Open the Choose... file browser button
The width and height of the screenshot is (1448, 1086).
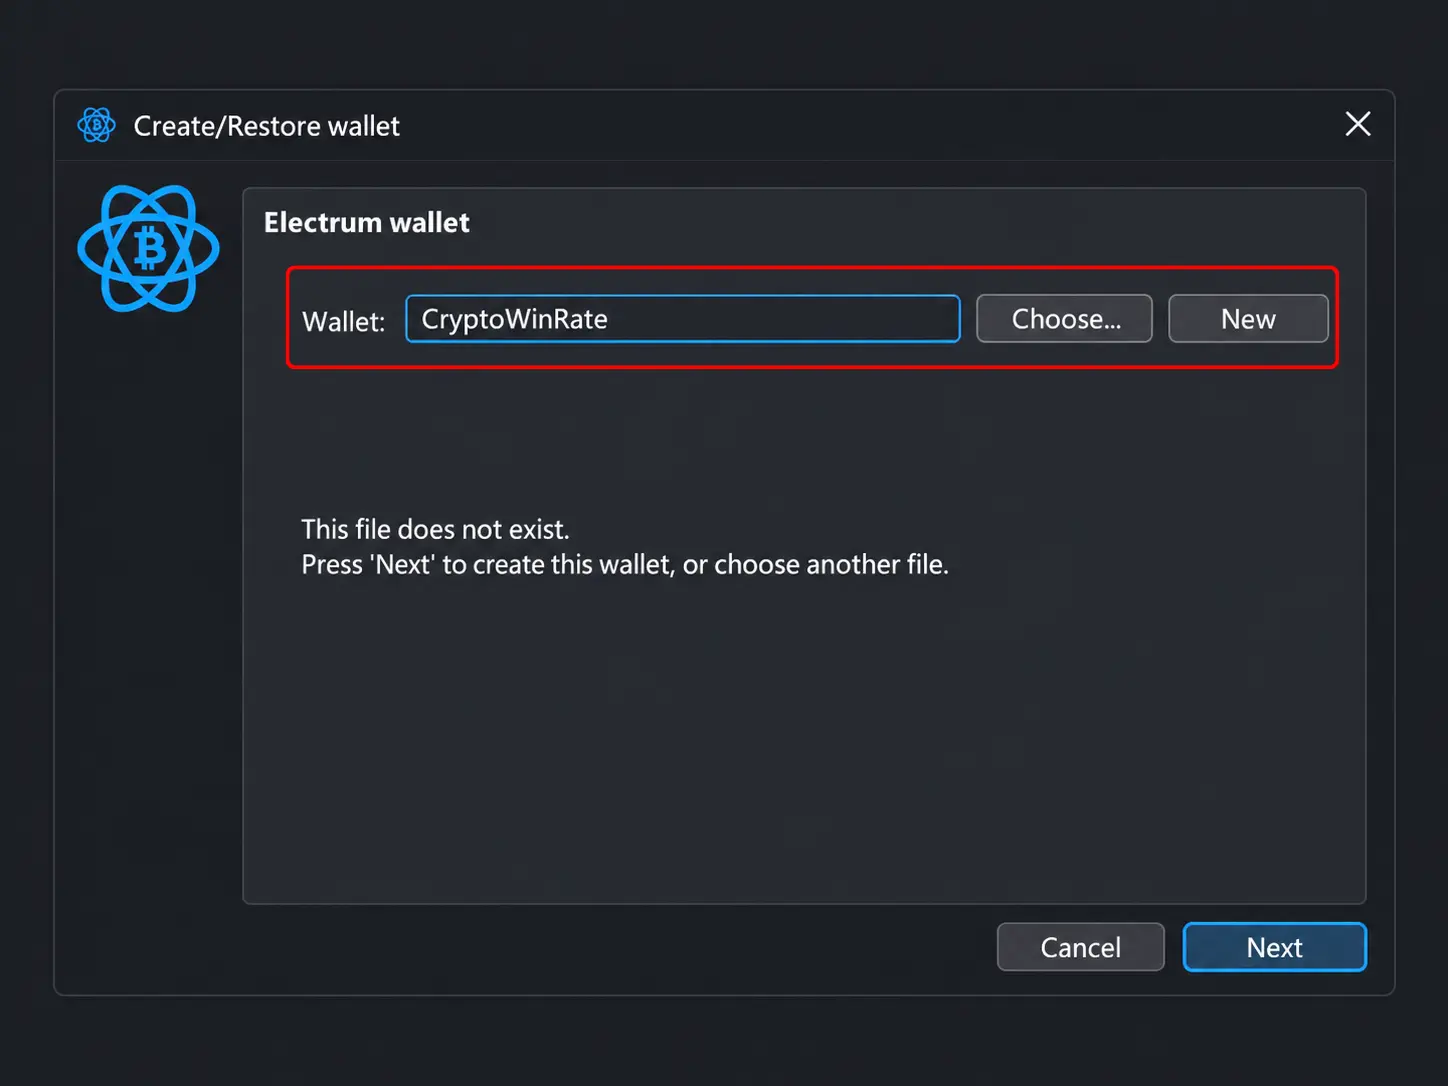tap(1065, 319)
